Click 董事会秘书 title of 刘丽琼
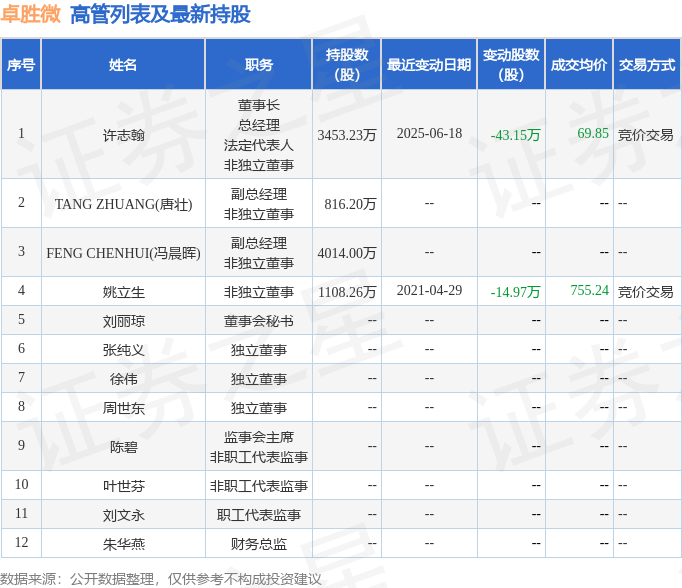682x588 pixels. point(259,321)
